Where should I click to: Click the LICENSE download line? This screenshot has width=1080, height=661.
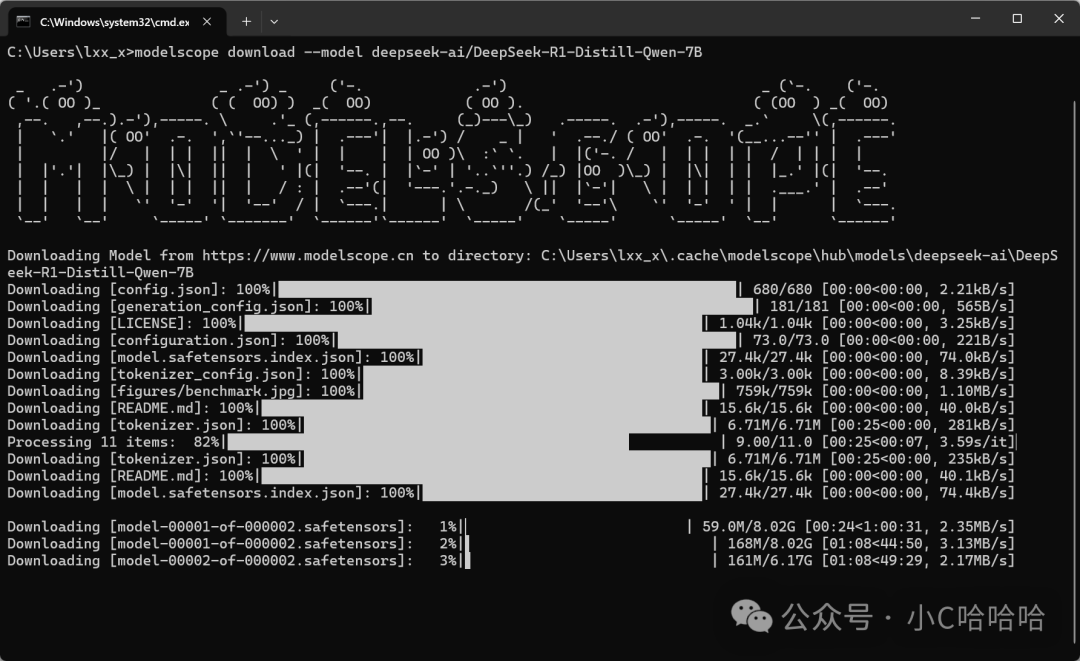pos(510,323)
